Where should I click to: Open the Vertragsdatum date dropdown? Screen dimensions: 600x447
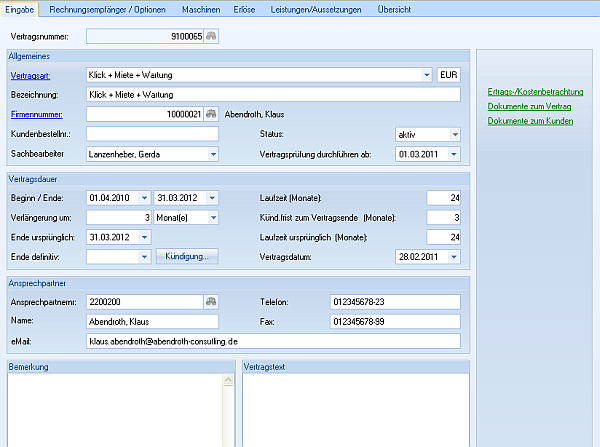tap(454, 257)
